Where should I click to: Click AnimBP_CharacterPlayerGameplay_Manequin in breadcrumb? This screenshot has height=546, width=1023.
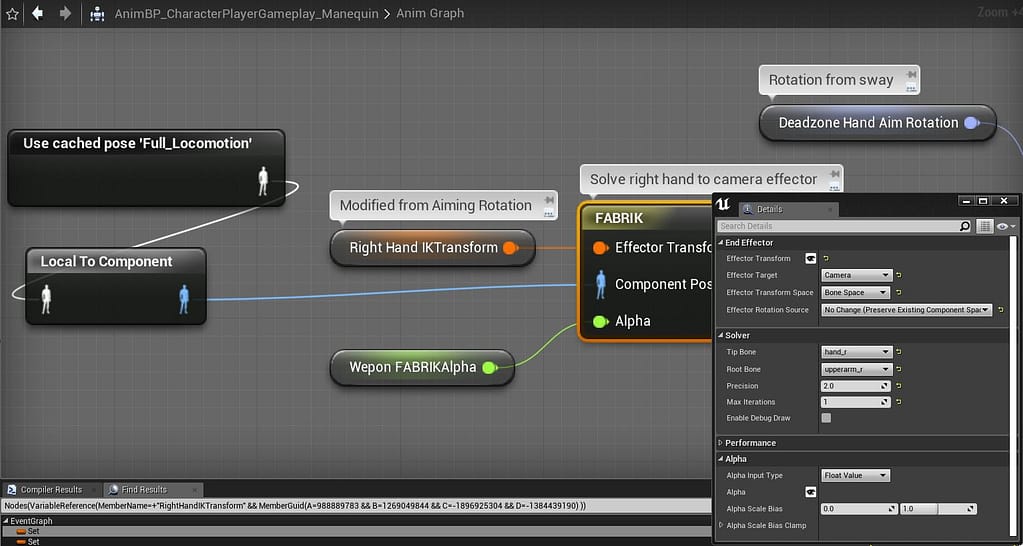click(247, 14)
